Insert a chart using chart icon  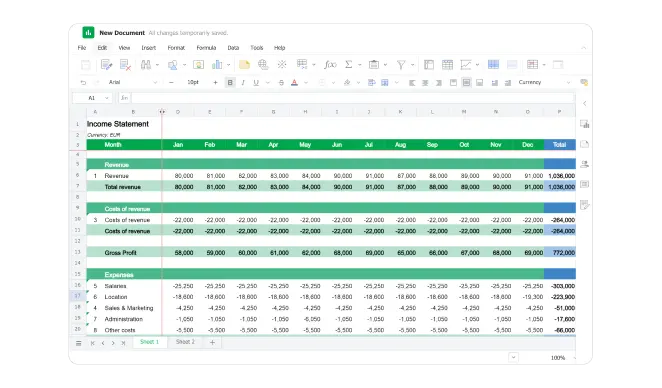(217, 65)
